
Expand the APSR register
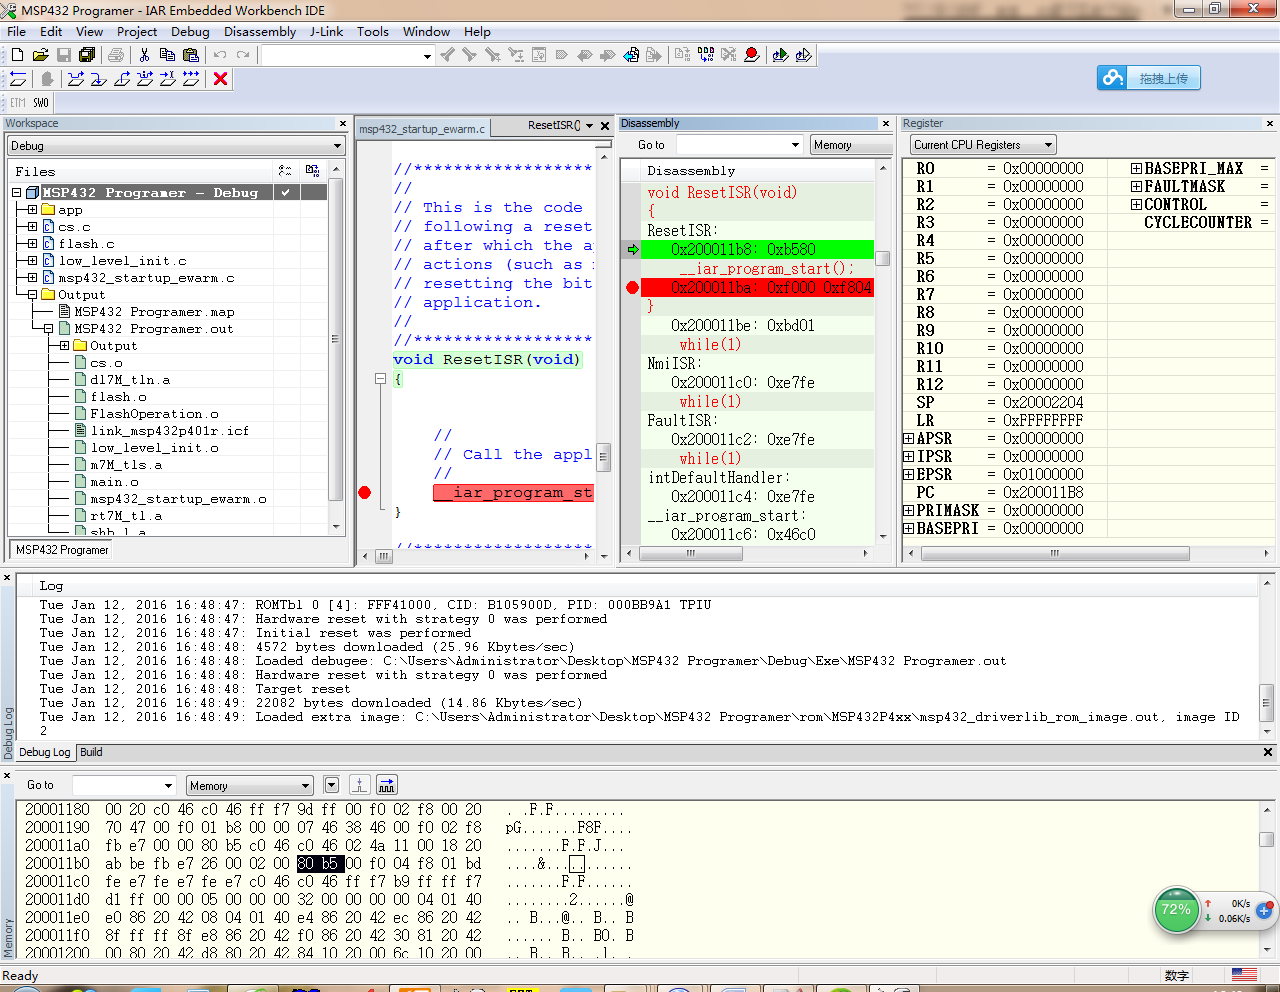(908, 439)
